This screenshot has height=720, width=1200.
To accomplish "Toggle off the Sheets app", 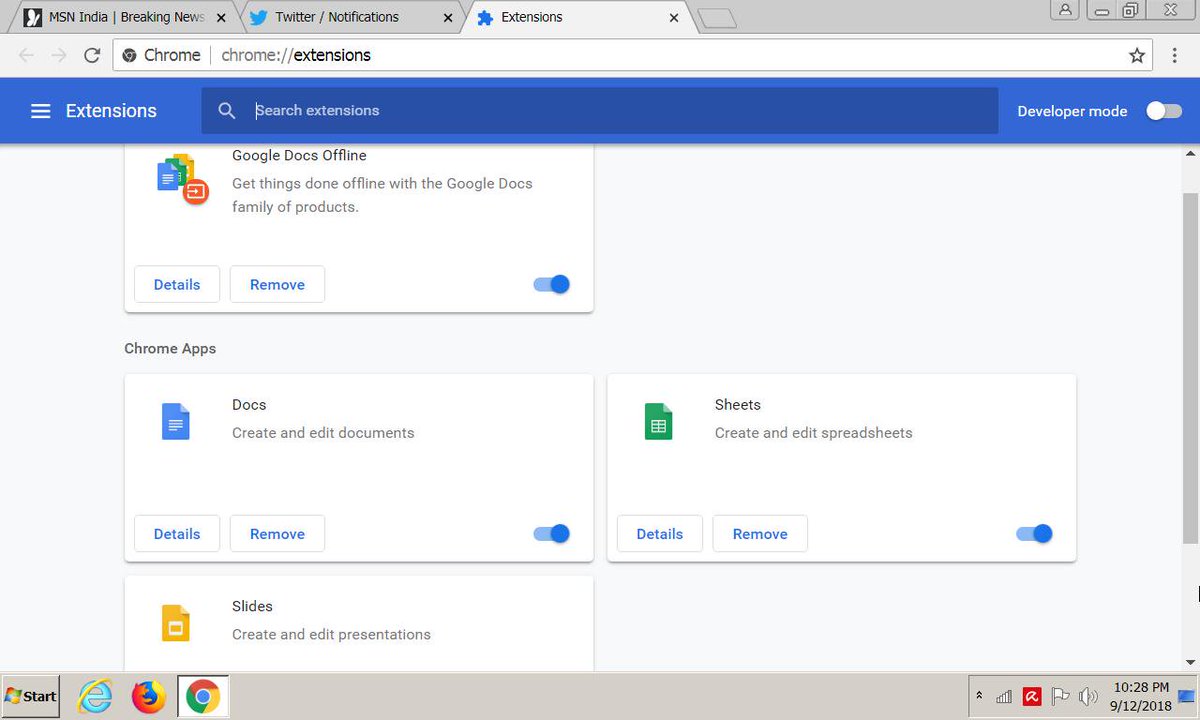I will coord(1035,534).
